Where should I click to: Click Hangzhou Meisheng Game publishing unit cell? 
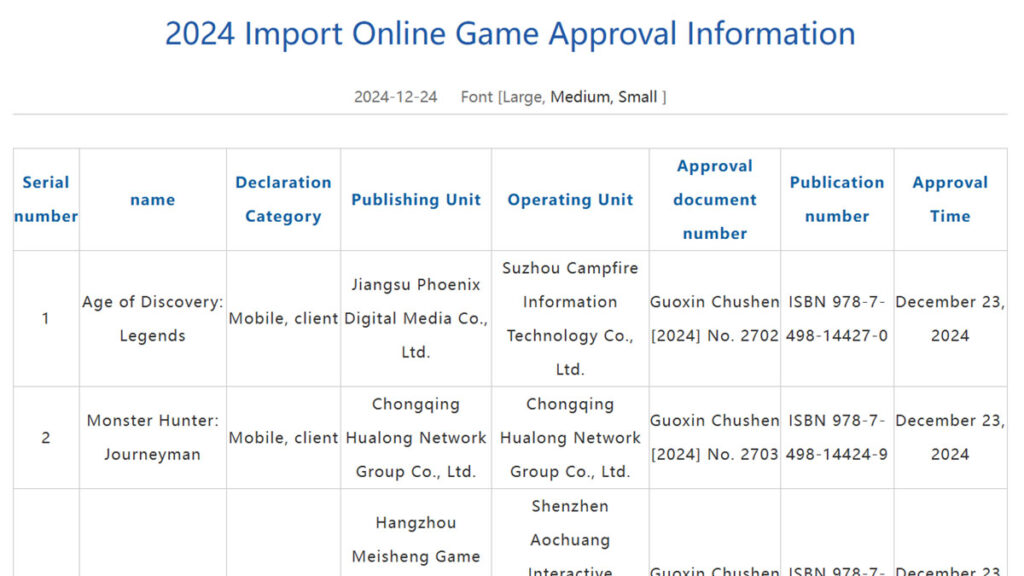click(416, 540)
